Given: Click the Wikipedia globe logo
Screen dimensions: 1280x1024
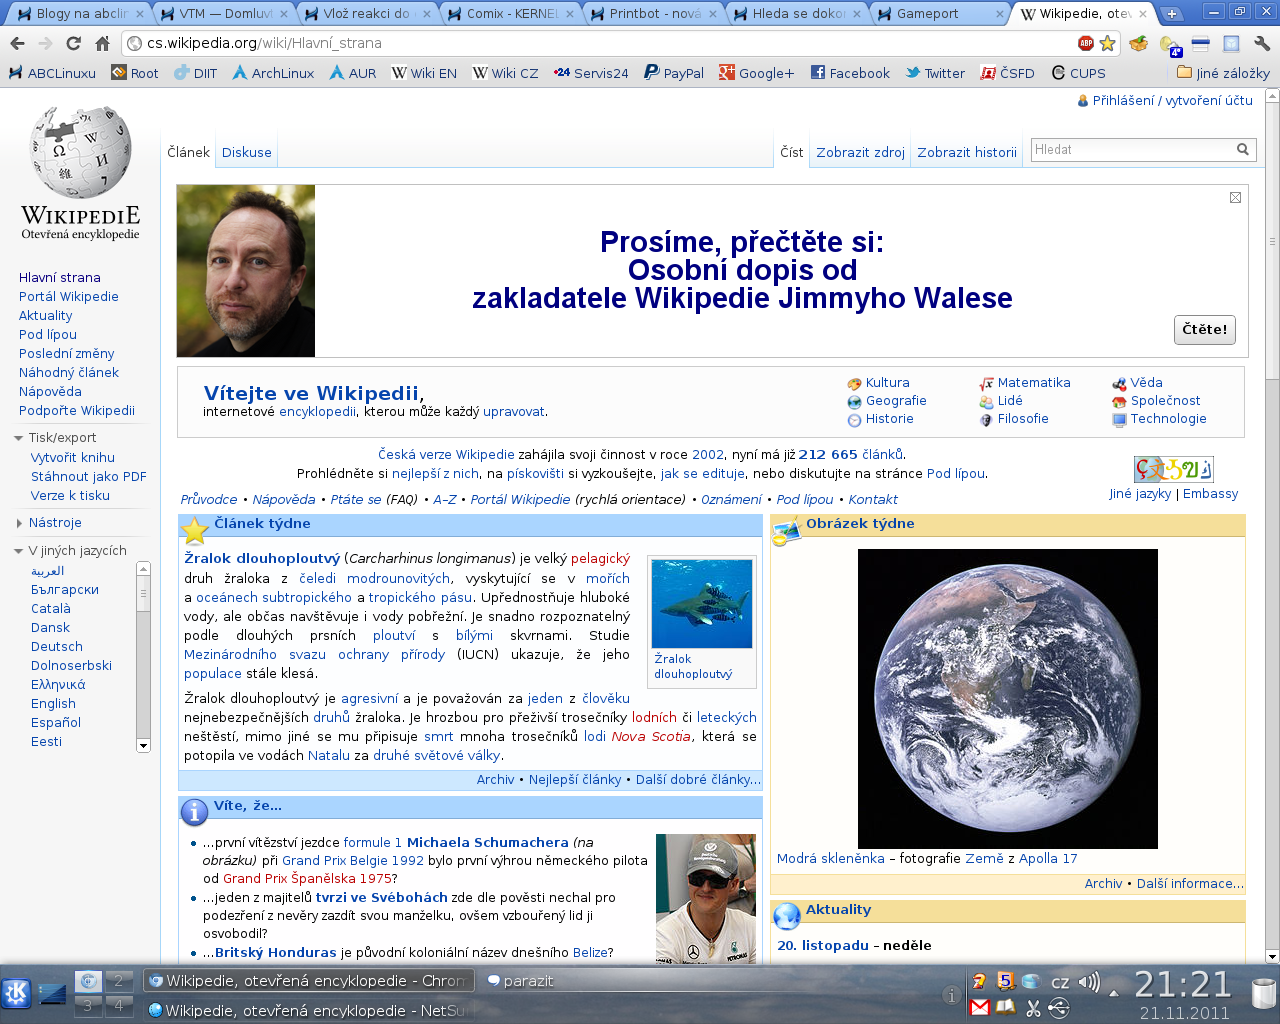Looking at the screenshot, I should point(81,153).
